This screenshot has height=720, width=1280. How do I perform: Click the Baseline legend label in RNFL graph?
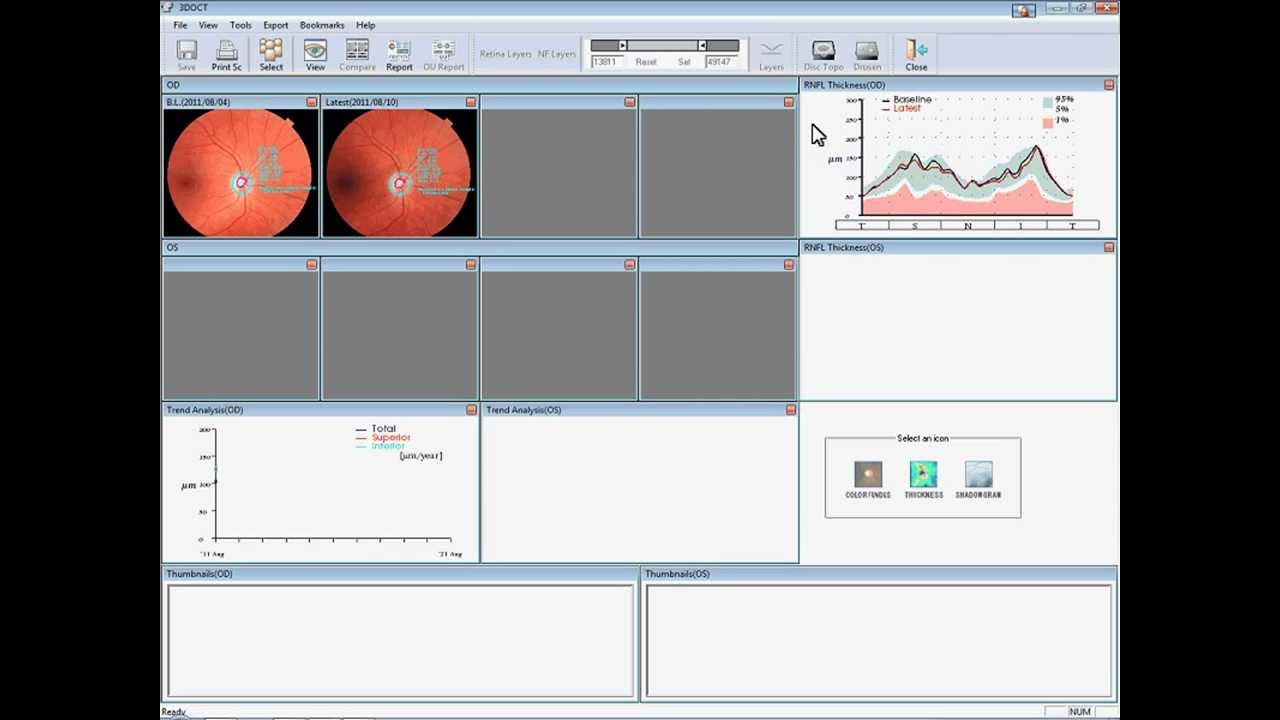[x=912, y=100]
